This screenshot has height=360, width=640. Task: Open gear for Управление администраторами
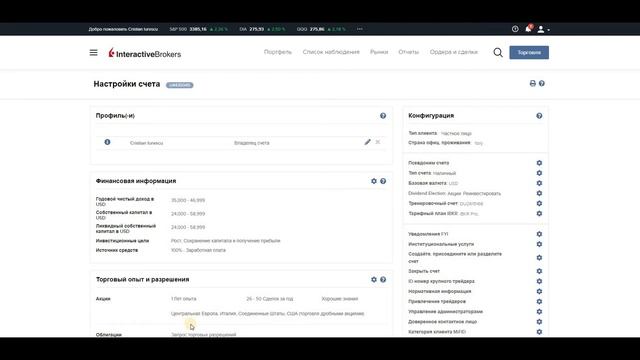click(x=539, y=311)
